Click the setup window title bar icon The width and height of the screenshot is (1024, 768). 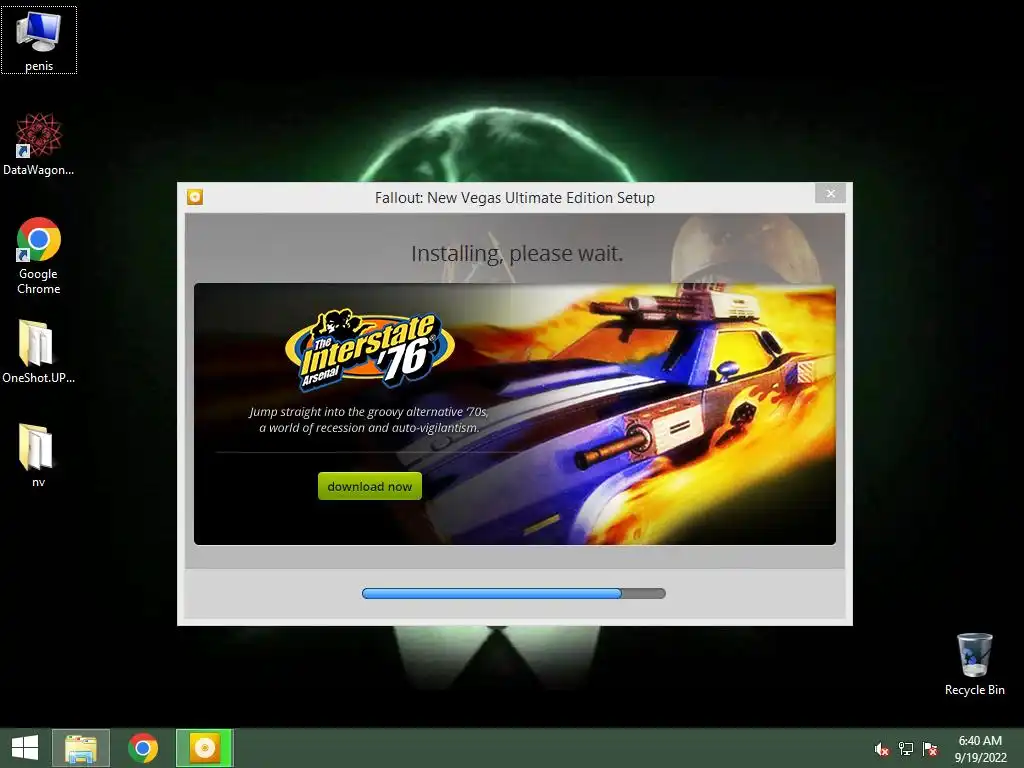(195, 197)
